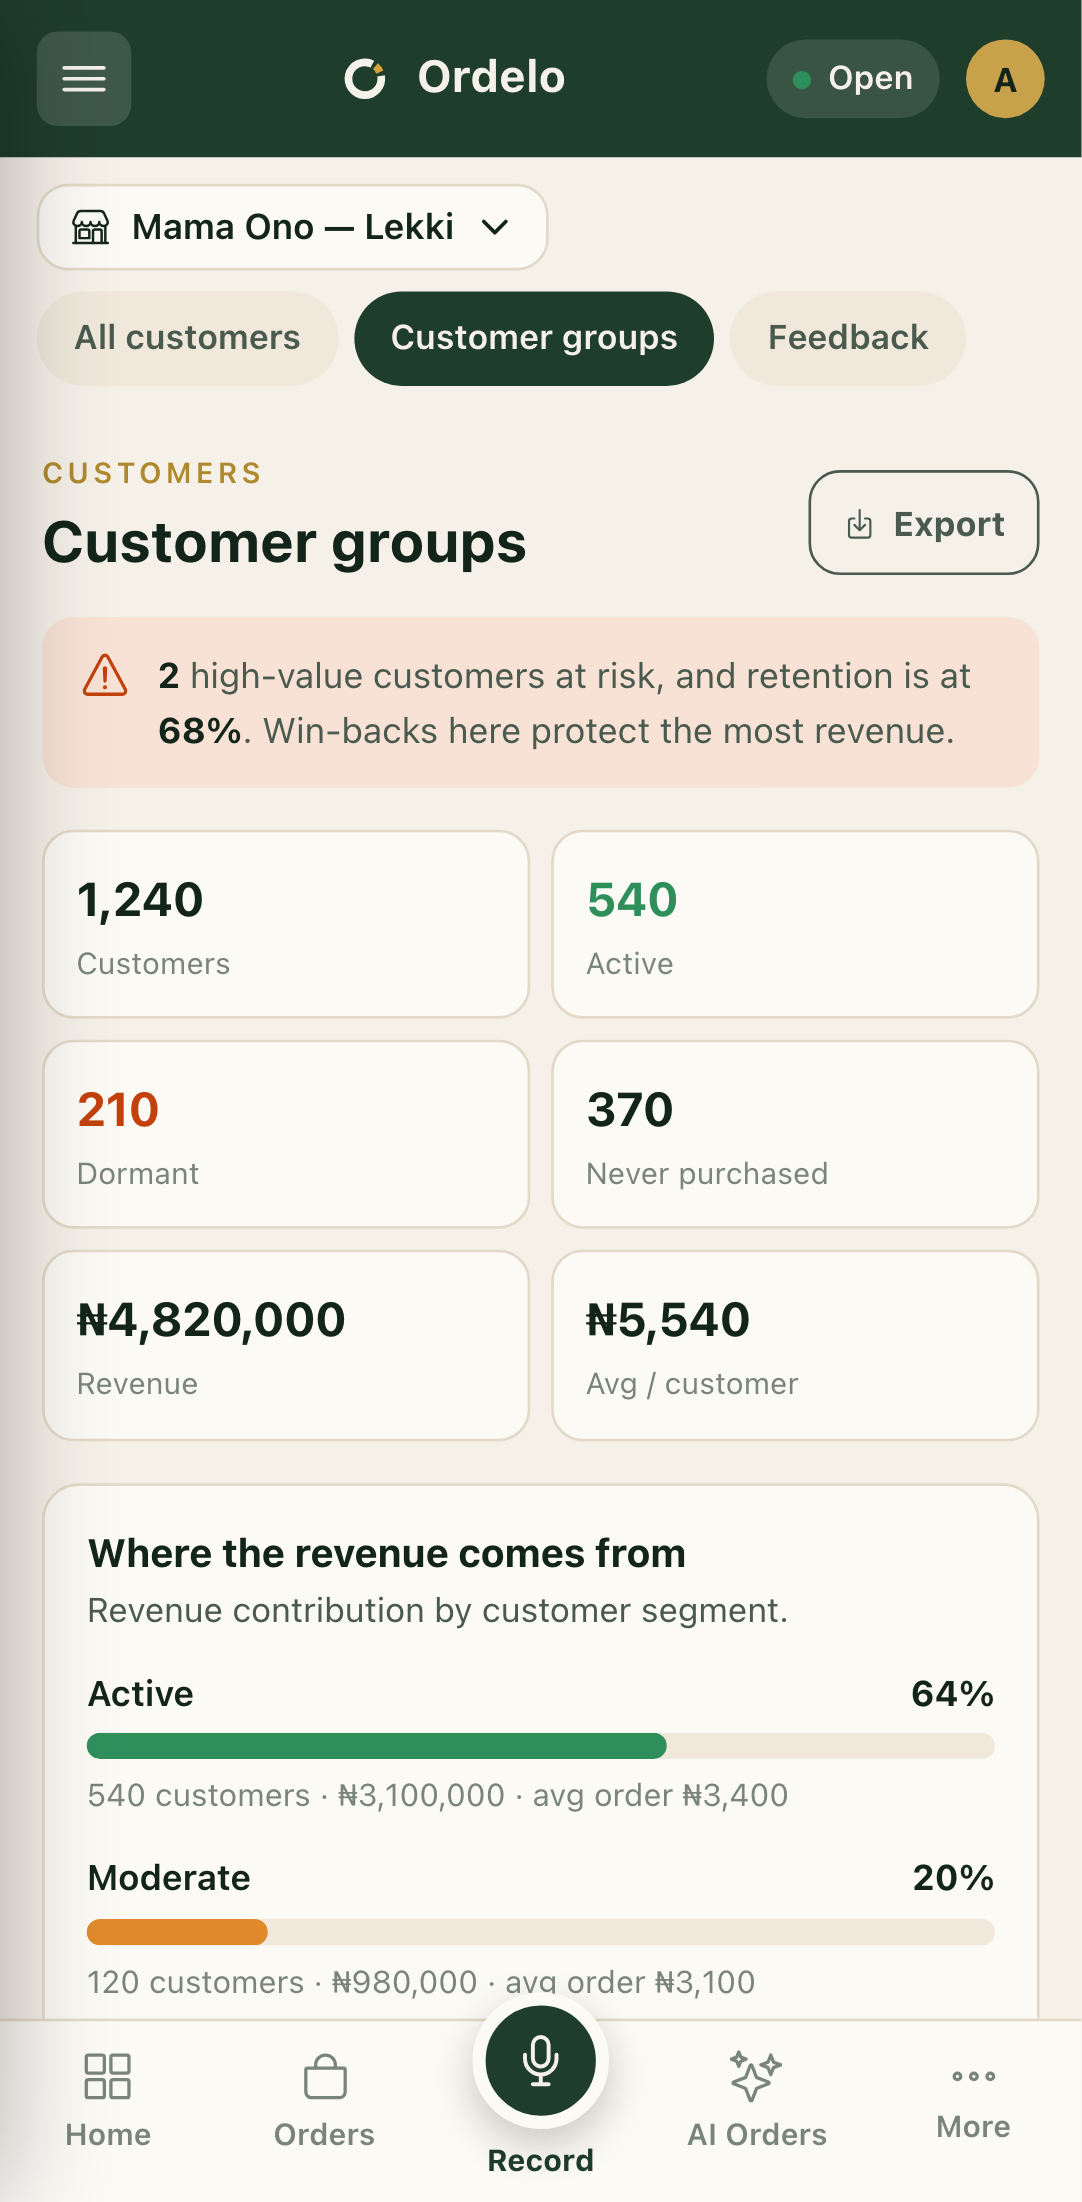
Task: Tap the red warning triangle in the alert
Action: [x=105, y=676]
